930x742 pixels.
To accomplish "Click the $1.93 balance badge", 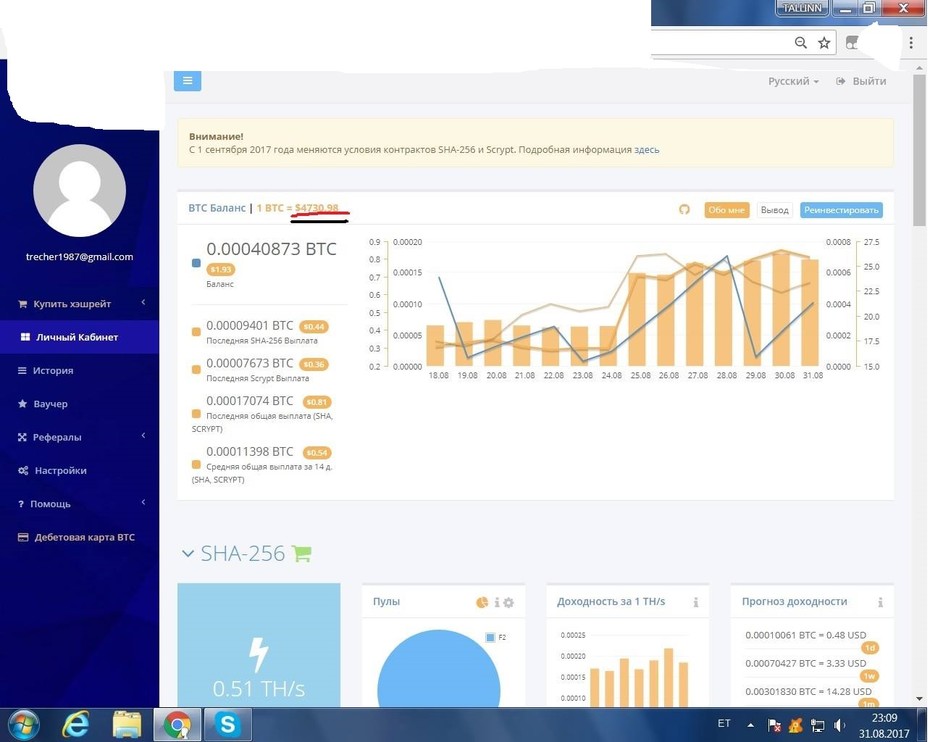I will [x=221, y=269].
